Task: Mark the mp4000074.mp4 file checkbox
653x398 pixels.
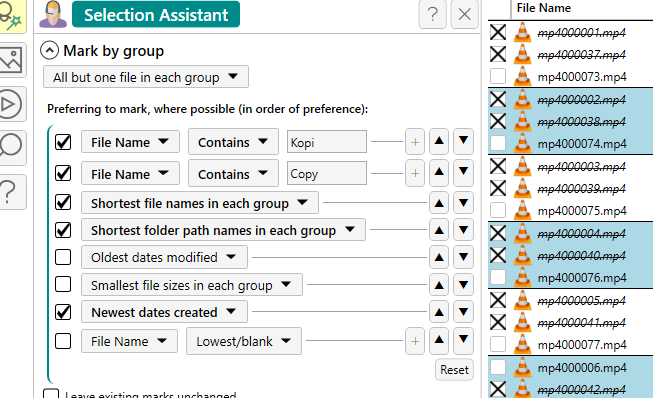Action: coord(498,143)
